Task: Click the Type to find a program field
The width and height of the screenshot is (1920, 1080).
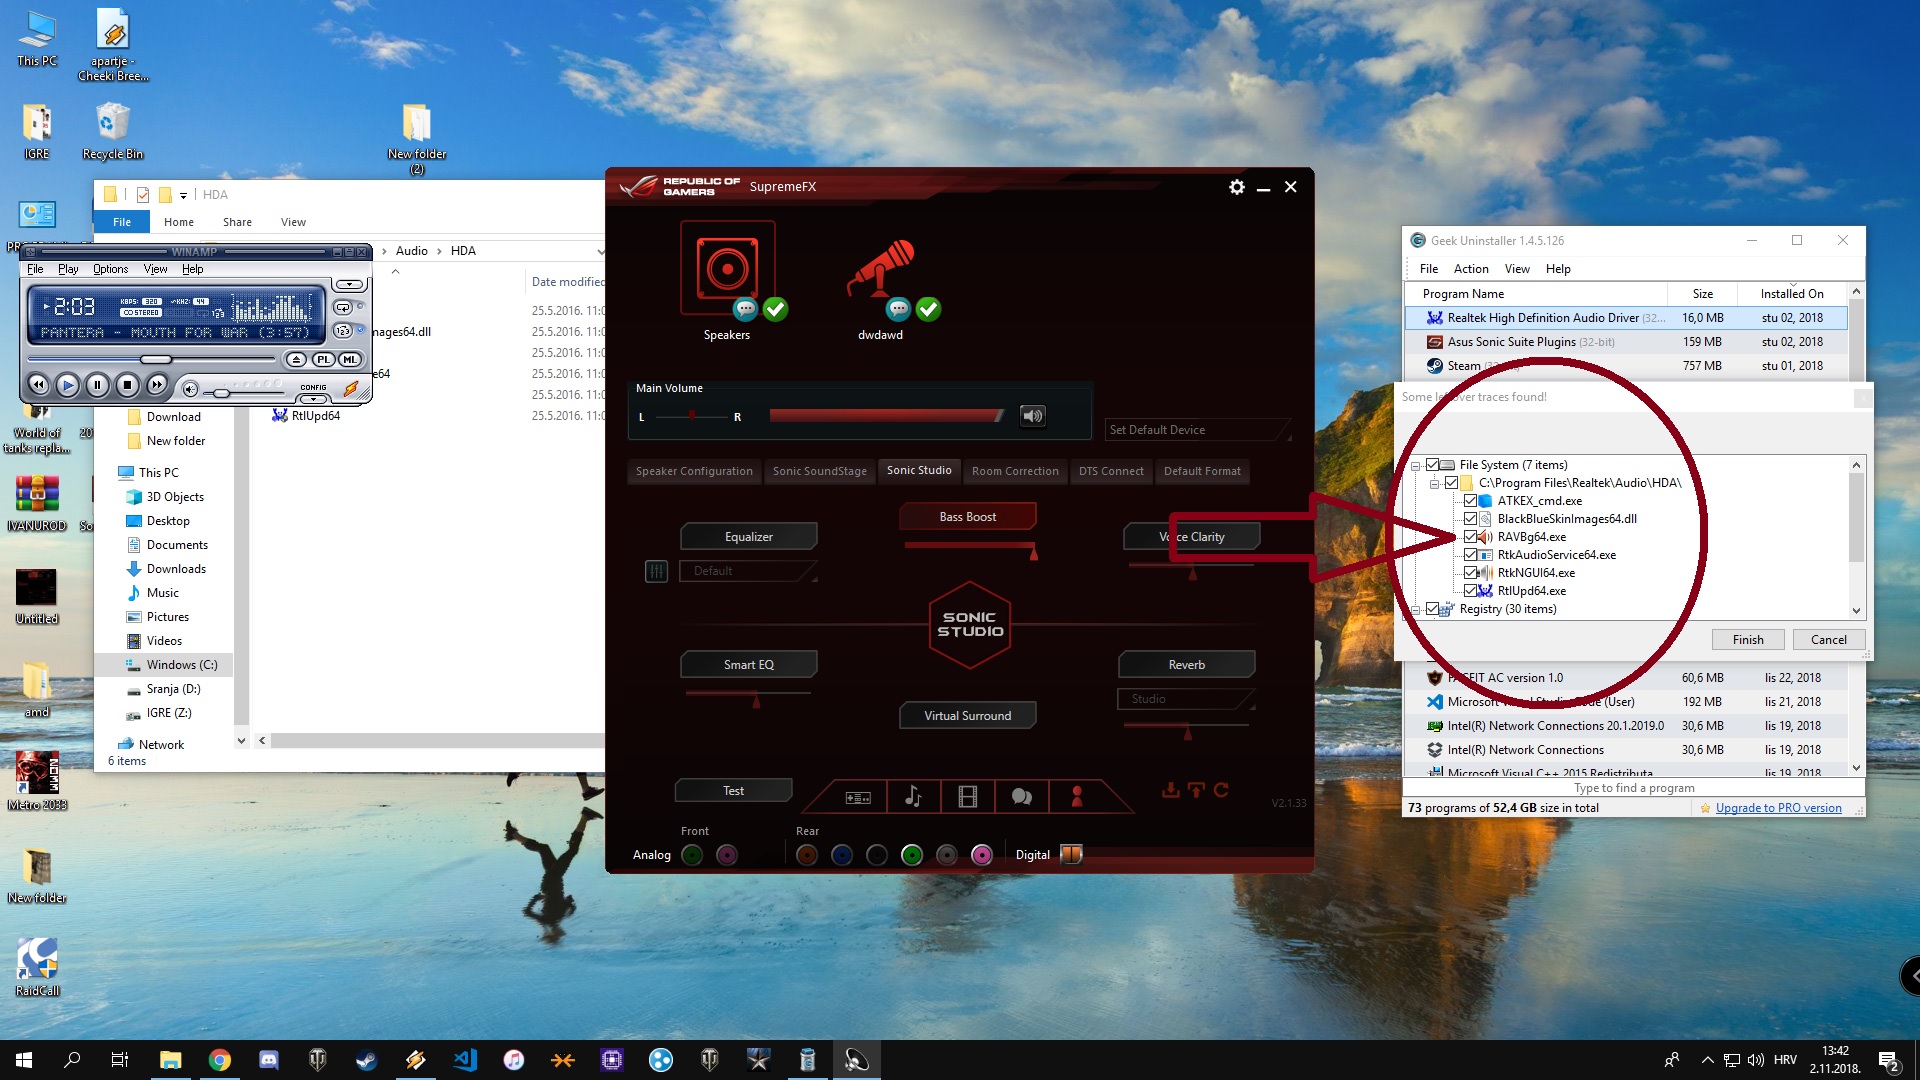Action: (x=1634, y=788)
